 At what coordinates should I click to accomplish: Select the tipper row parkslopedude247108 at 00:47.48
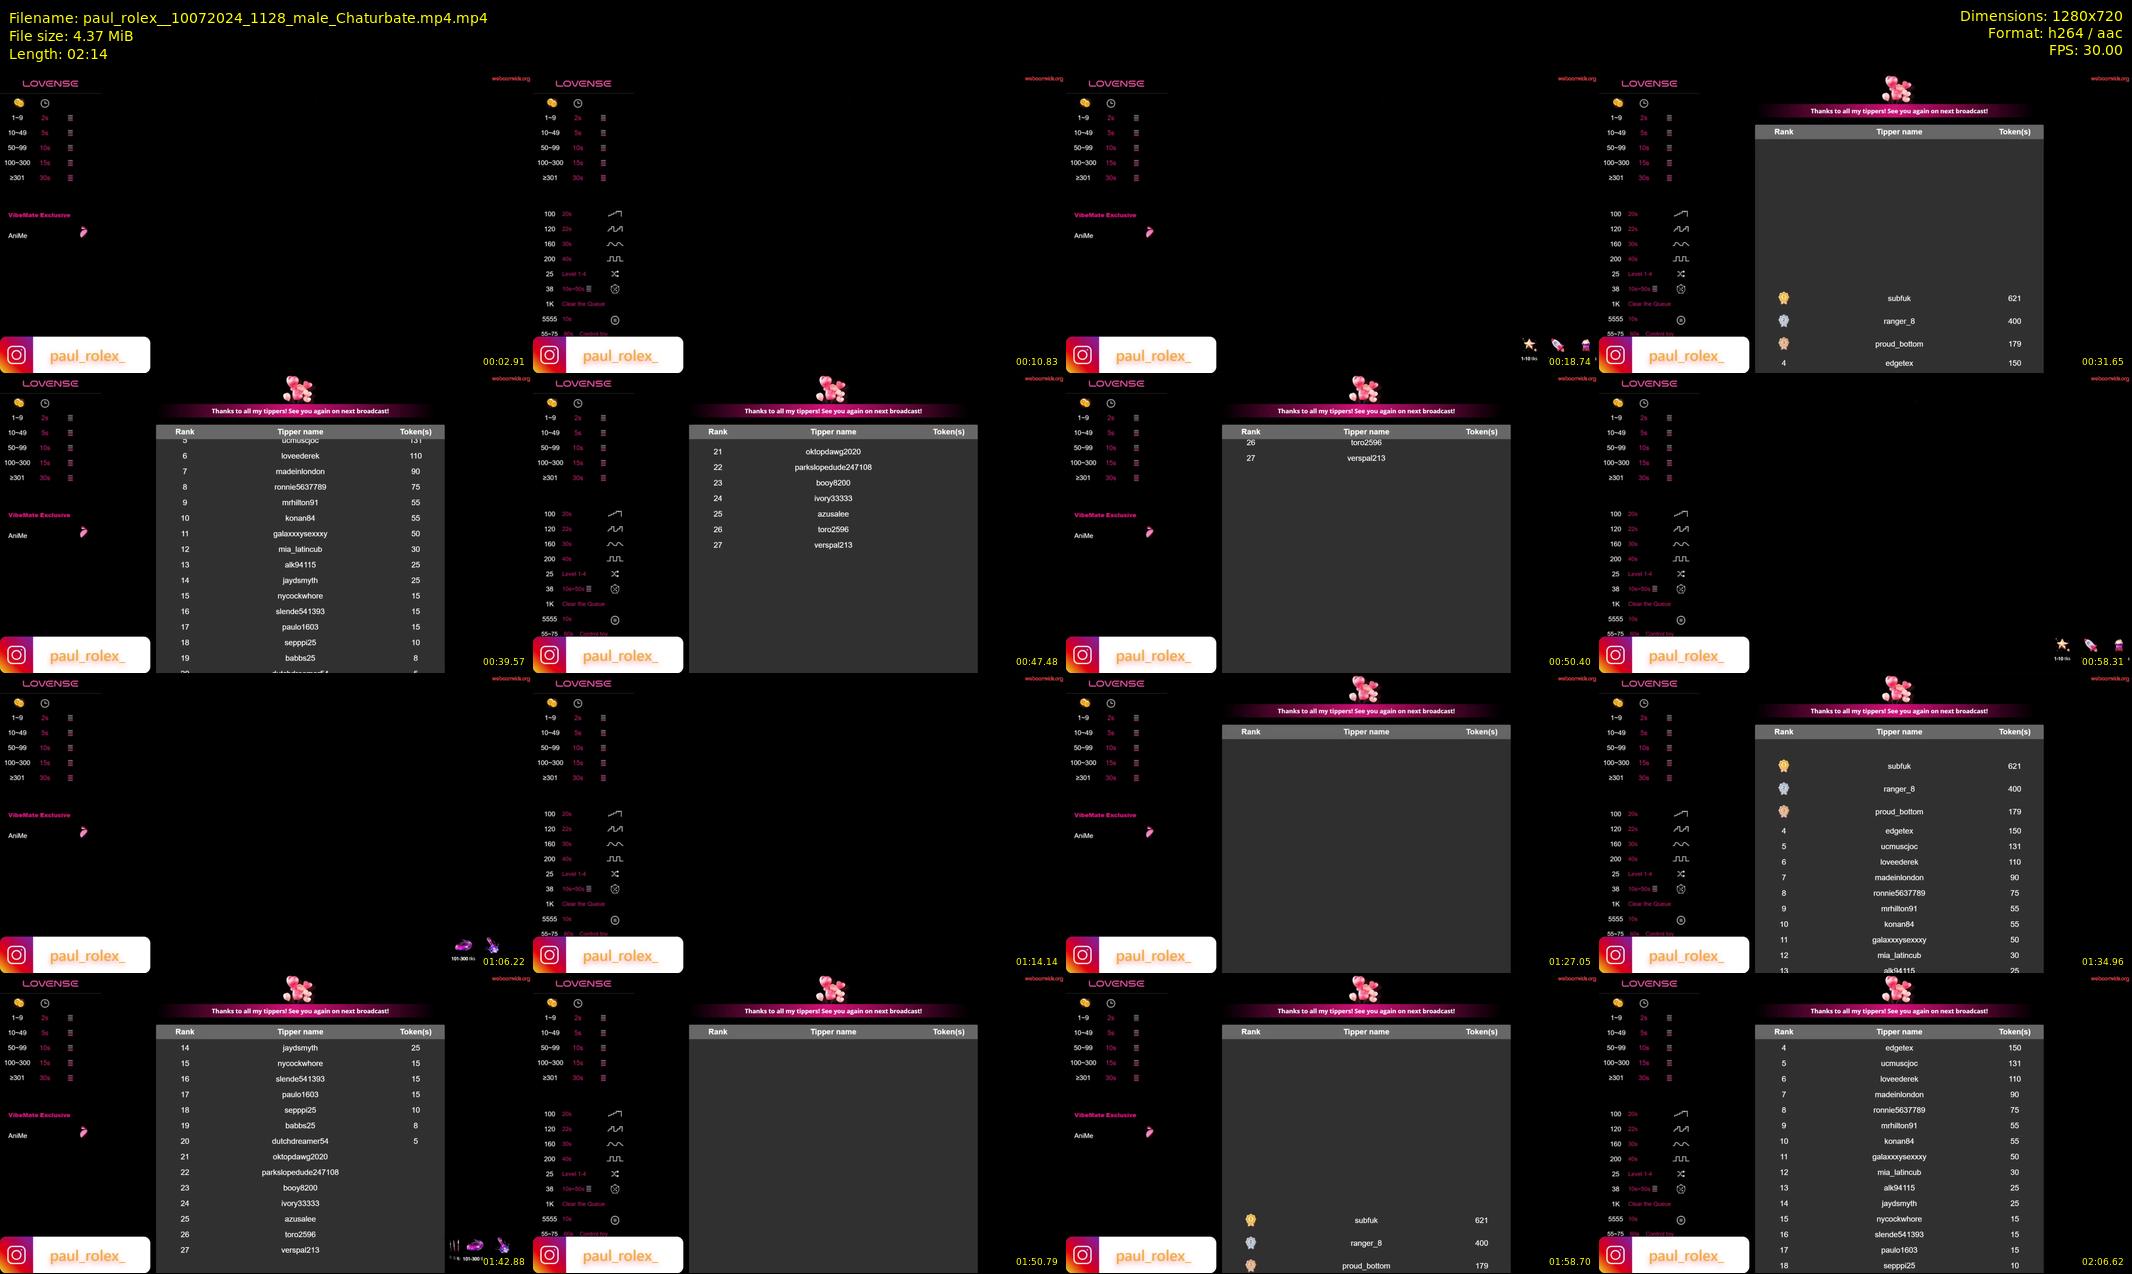[x=833, y=467]
